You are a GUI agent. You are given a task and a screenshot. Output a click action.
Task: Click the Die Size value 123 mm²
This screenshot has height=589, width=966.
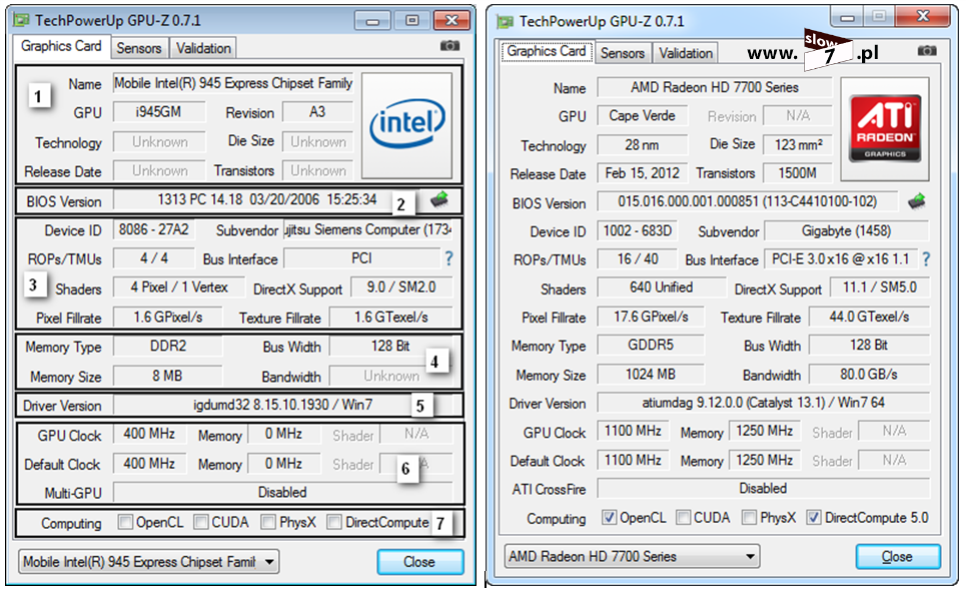pyautogui.click(x=797, y=145)
